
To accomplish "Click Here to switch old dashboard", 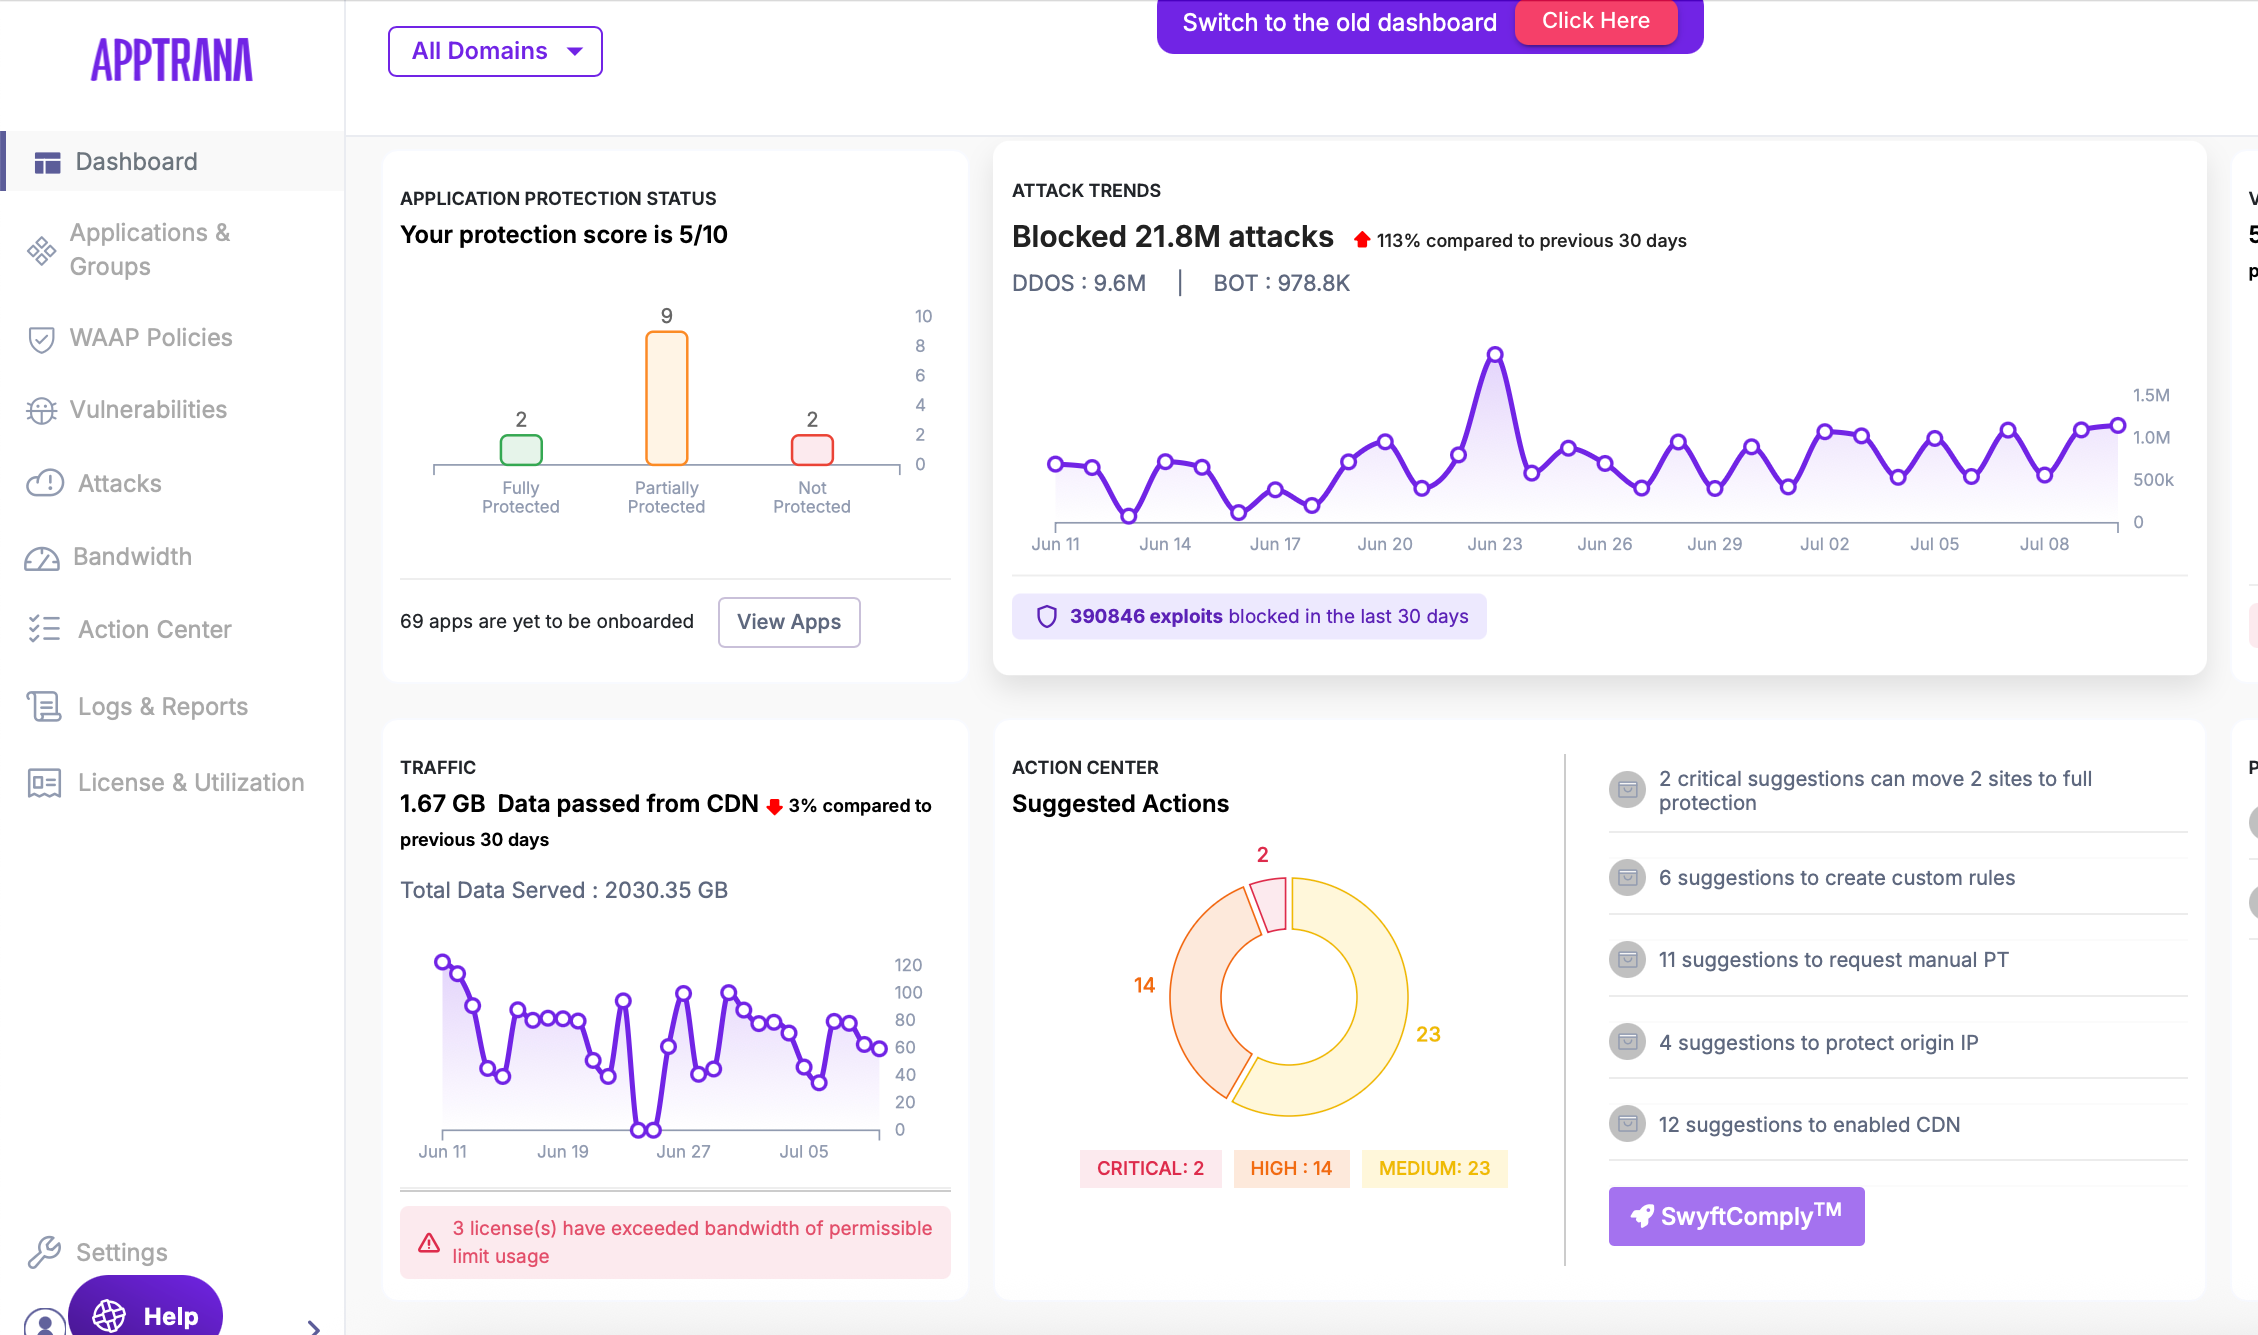I will 1595,21.
